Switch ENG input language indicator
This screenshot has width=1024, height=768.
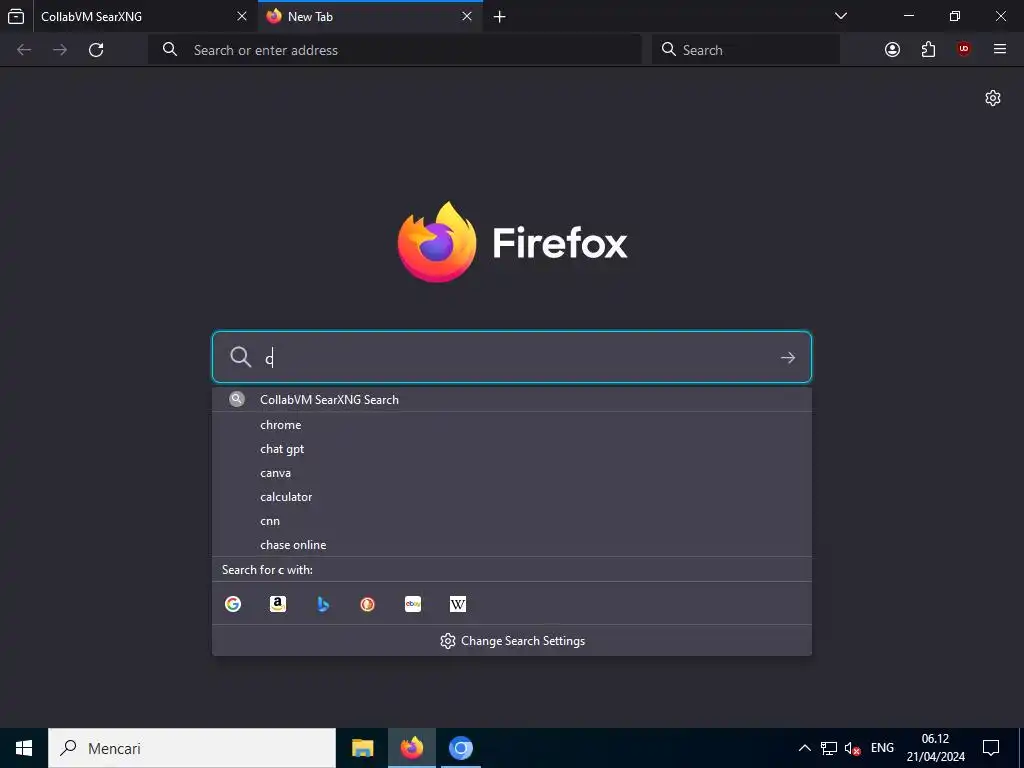pos(882,748)
